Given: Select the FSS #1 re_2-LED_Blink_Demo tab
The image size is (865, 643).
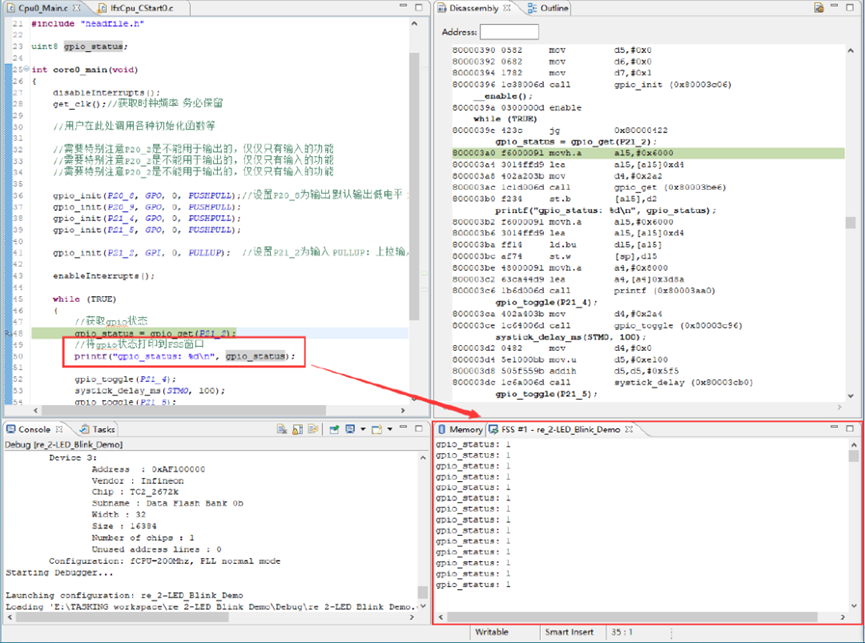Looking at the screenshot, I should click(560, 429).
